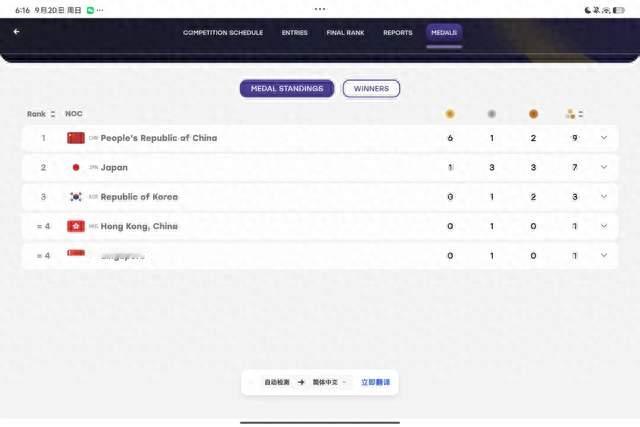This screenshot has height=427, width=640.
Task: Click the bronze medal column icon
Action: click(x=533, y=114)
